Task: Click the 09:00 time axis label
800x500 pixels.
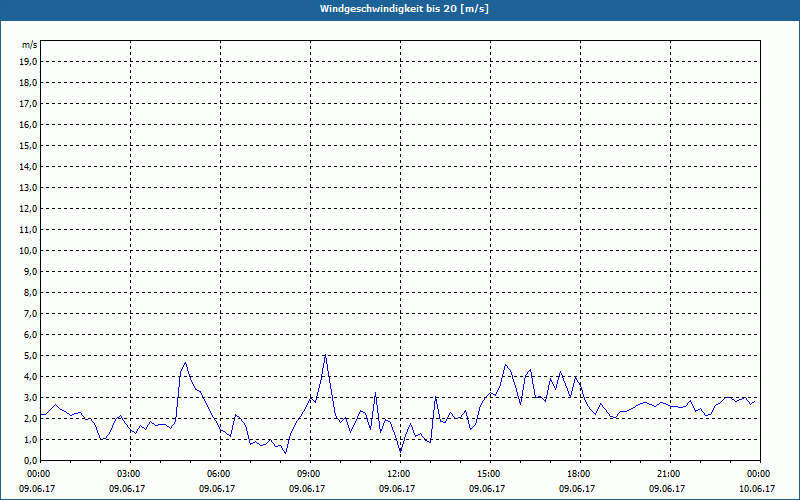Action: (309, 473)
